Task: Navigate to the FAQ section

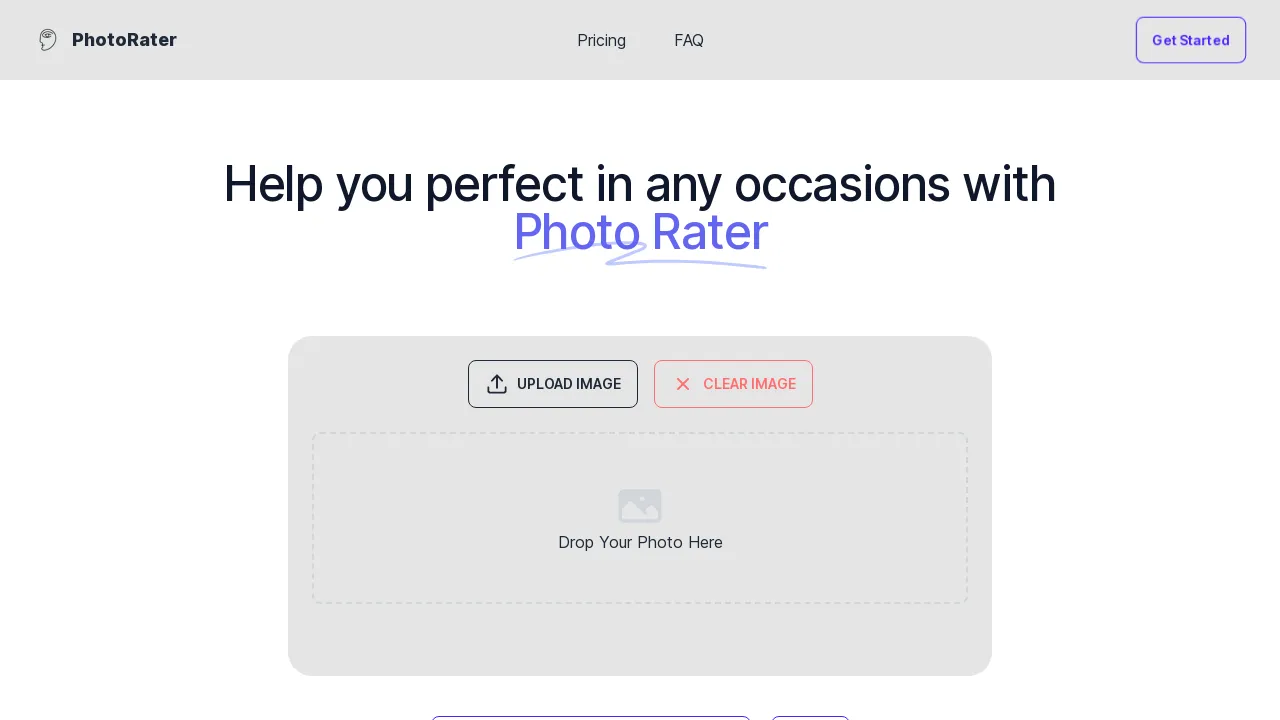Action: pos(689,40)
